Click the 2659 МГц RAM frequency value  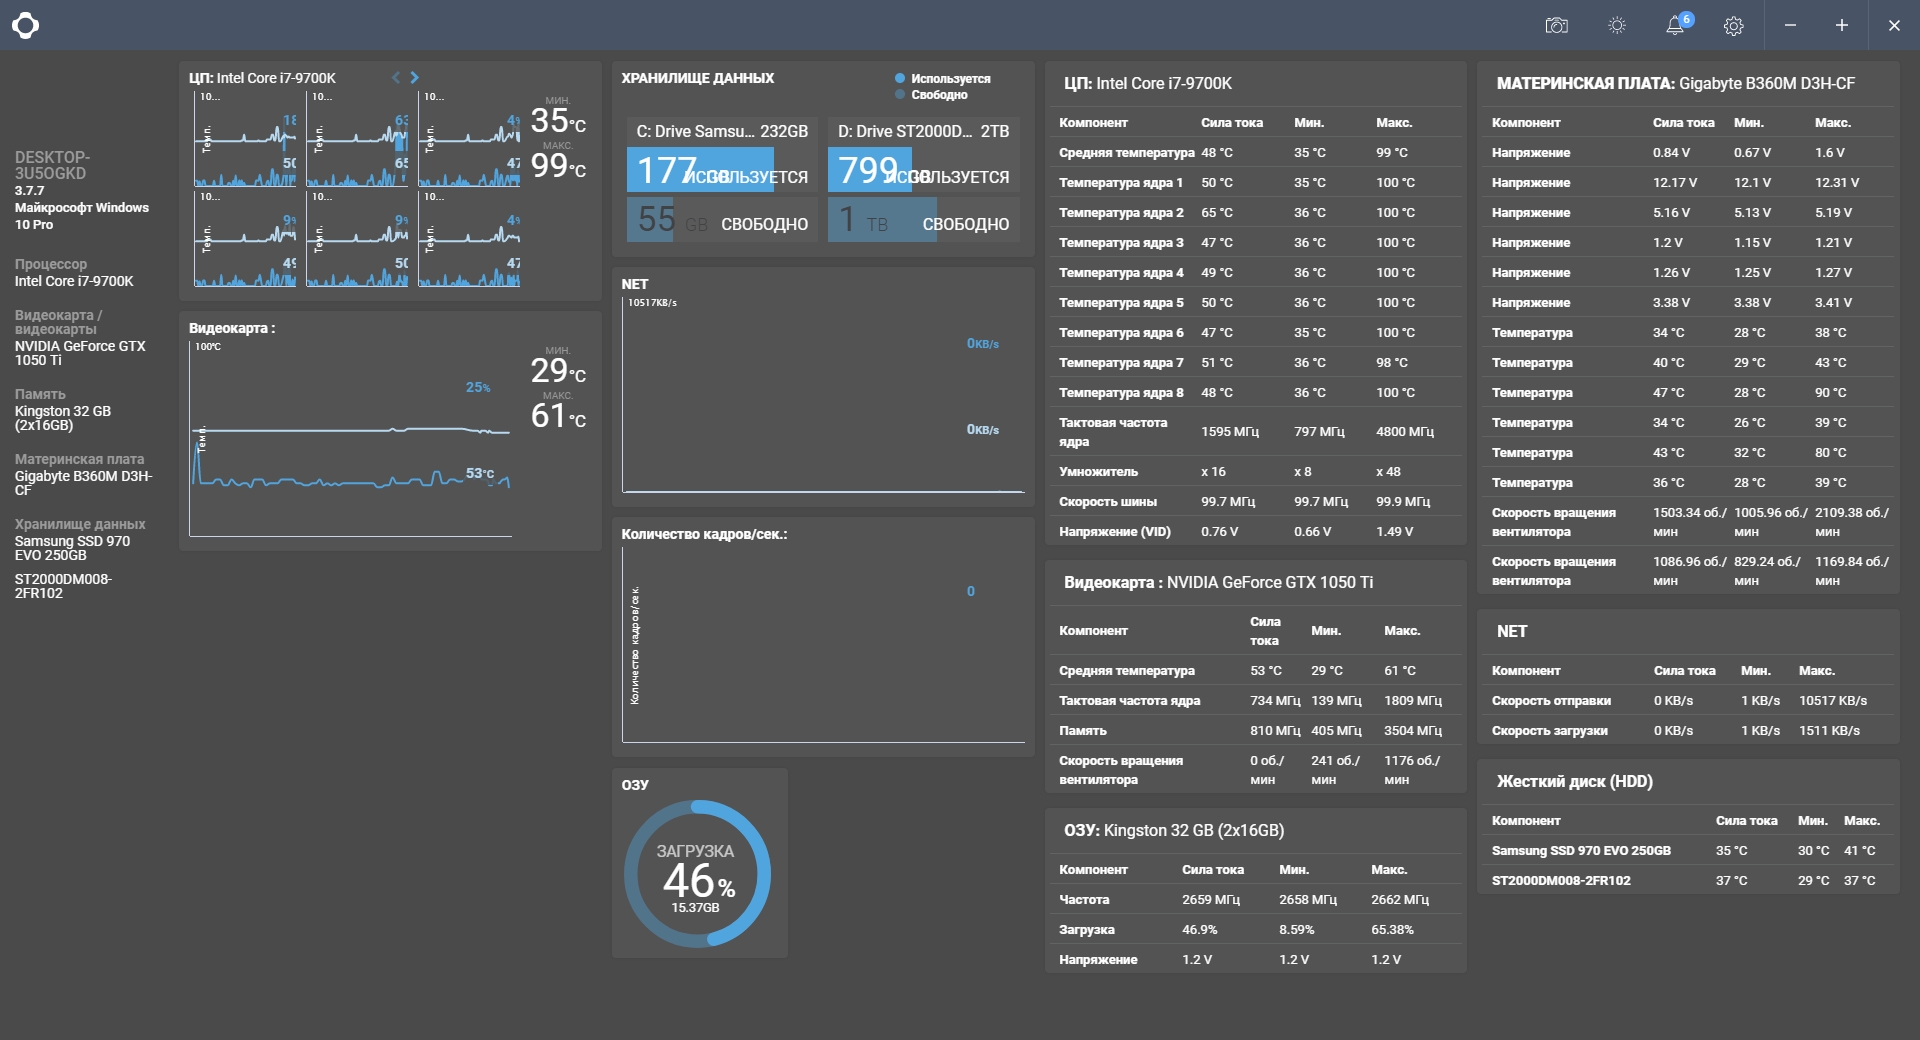coord(1211,900)
